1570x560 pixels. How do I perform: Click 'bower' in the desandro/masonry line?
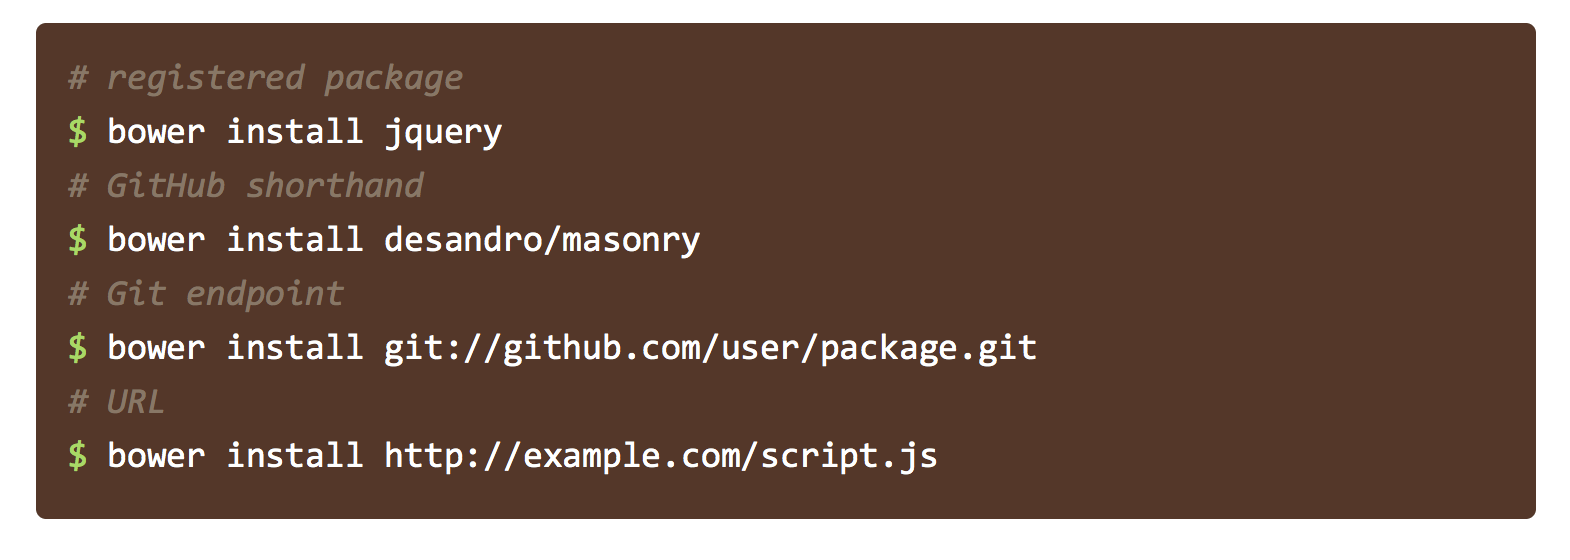(156, 239)
